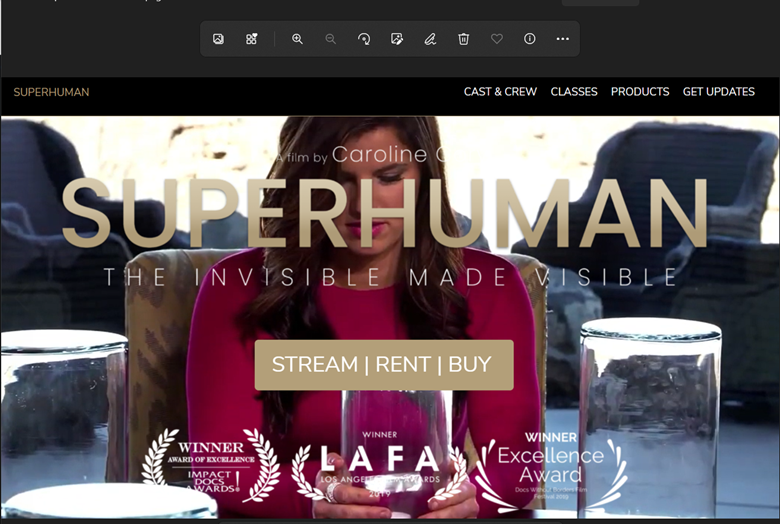Open the edit image tool
Viewport: 780px width, 524px height.
pyautogui.click(x=397, y=39)
